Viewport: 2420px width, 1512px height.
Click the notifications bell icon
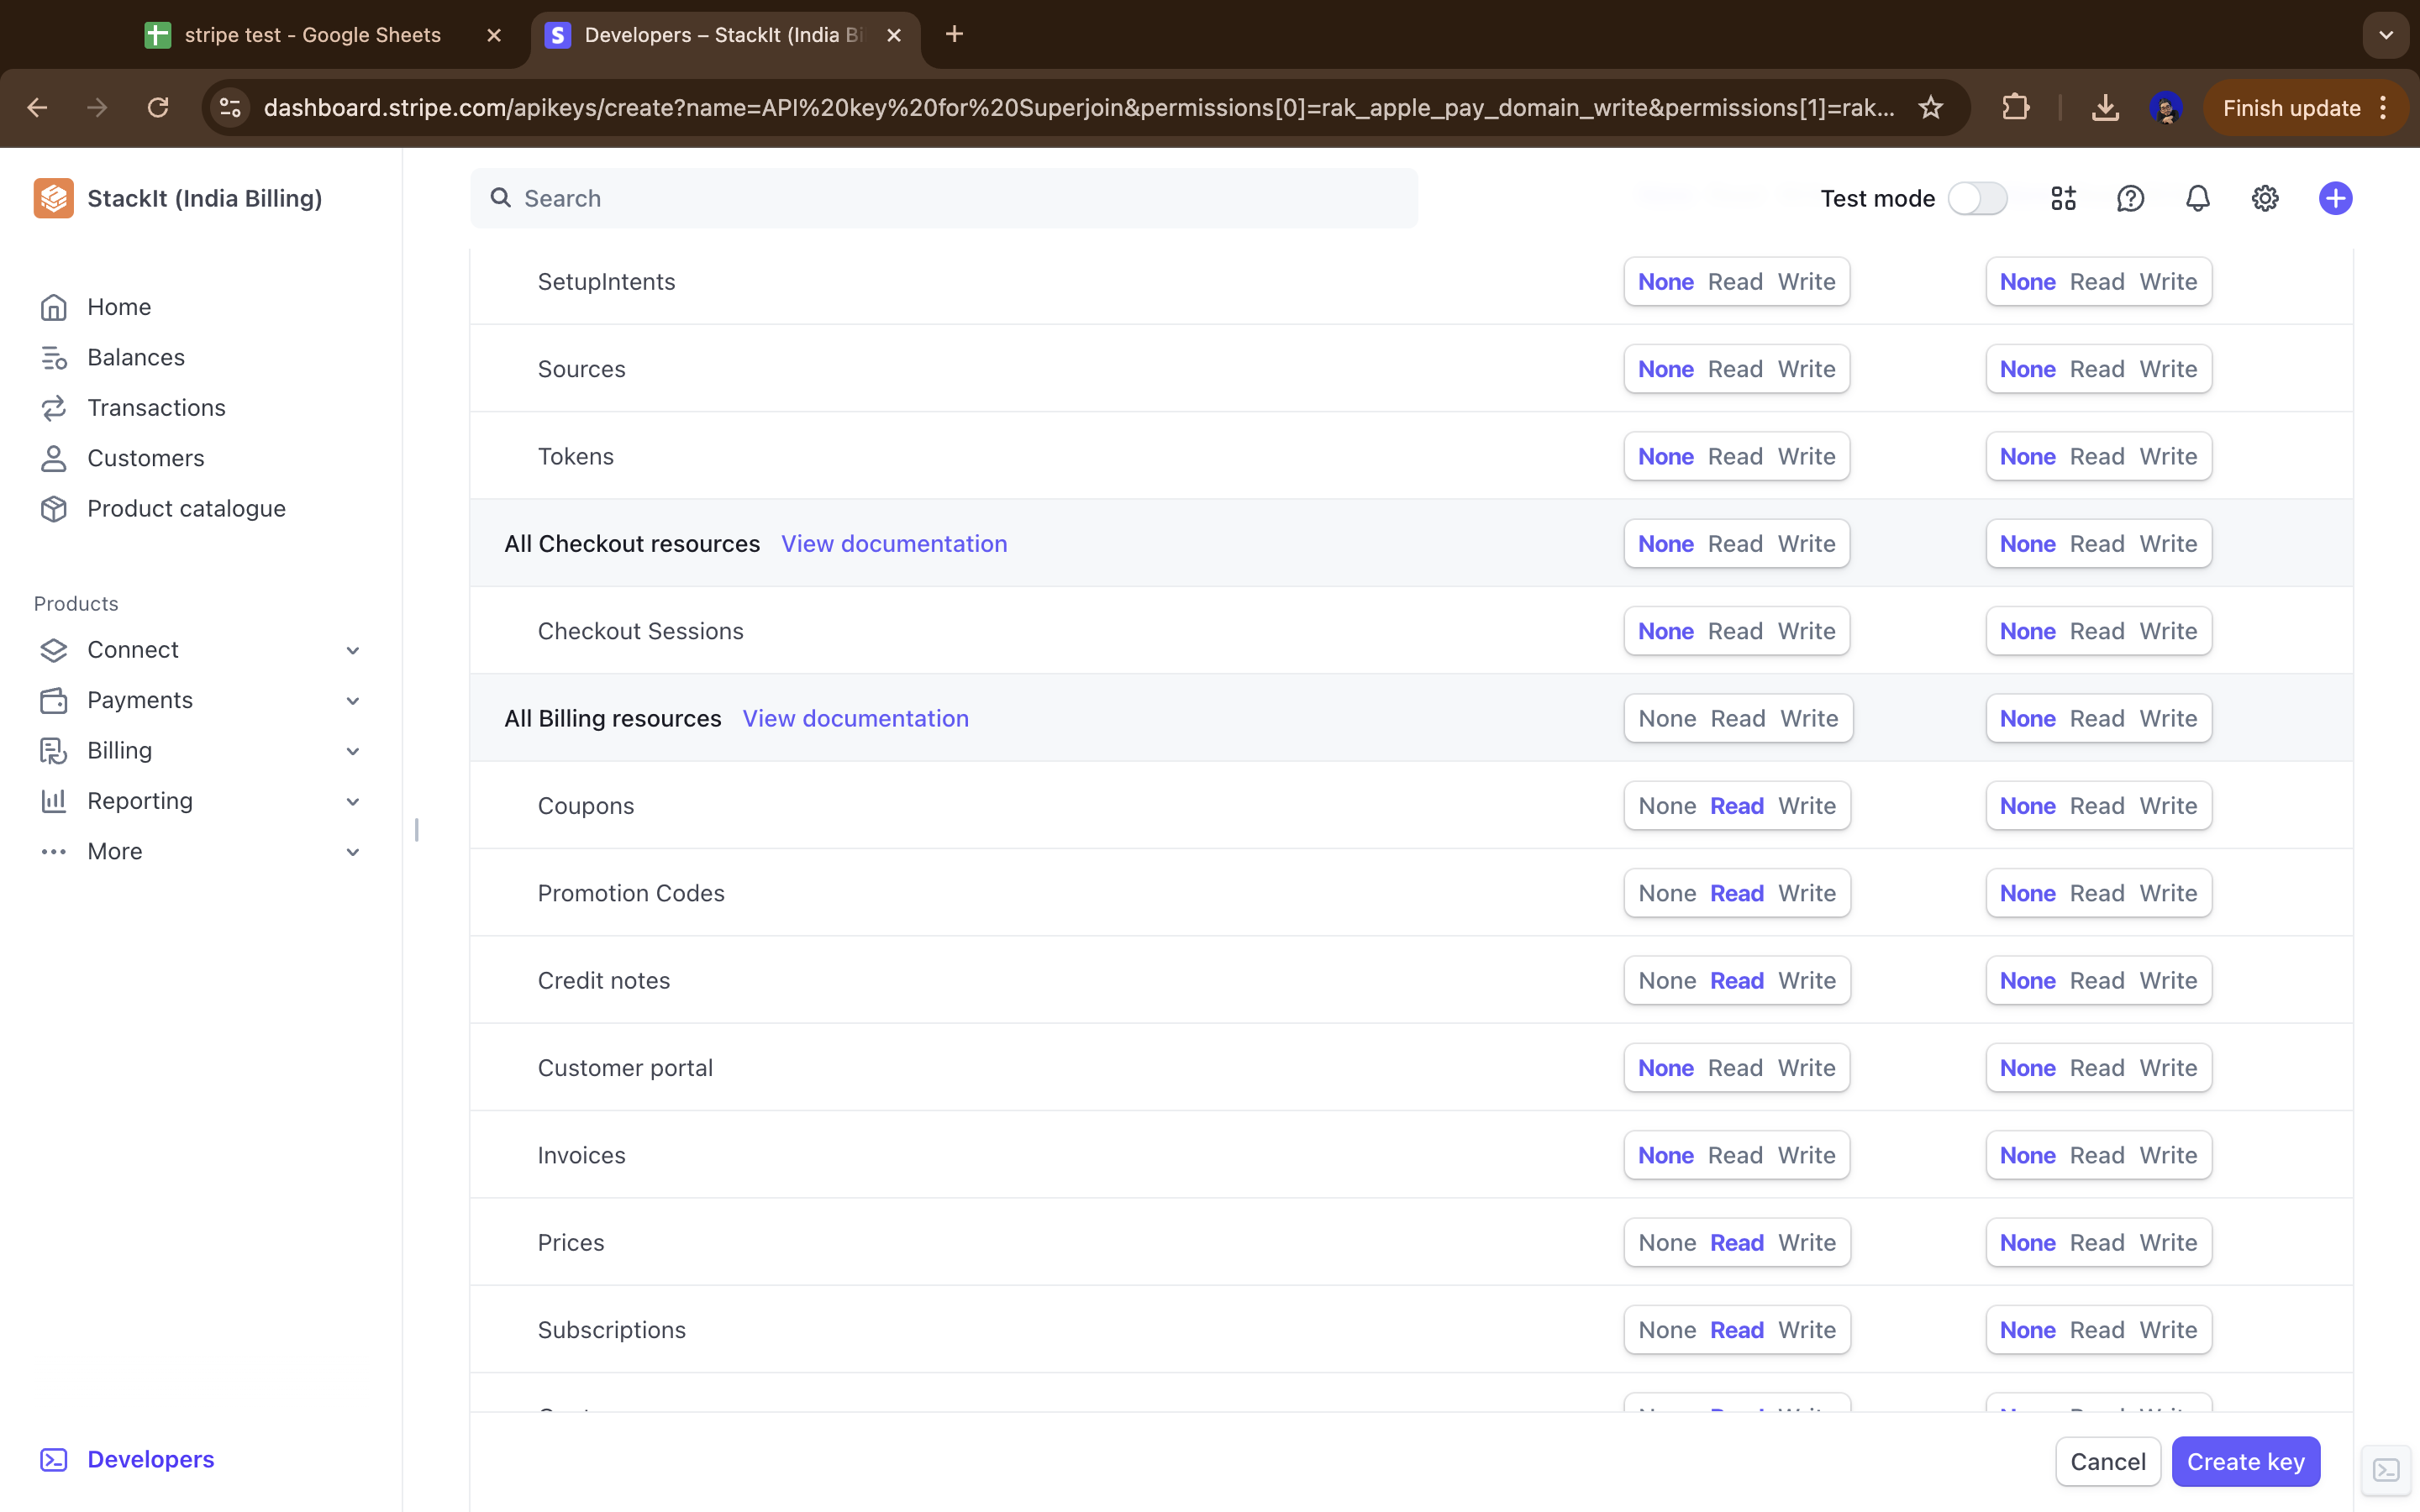coord(2197,198)
